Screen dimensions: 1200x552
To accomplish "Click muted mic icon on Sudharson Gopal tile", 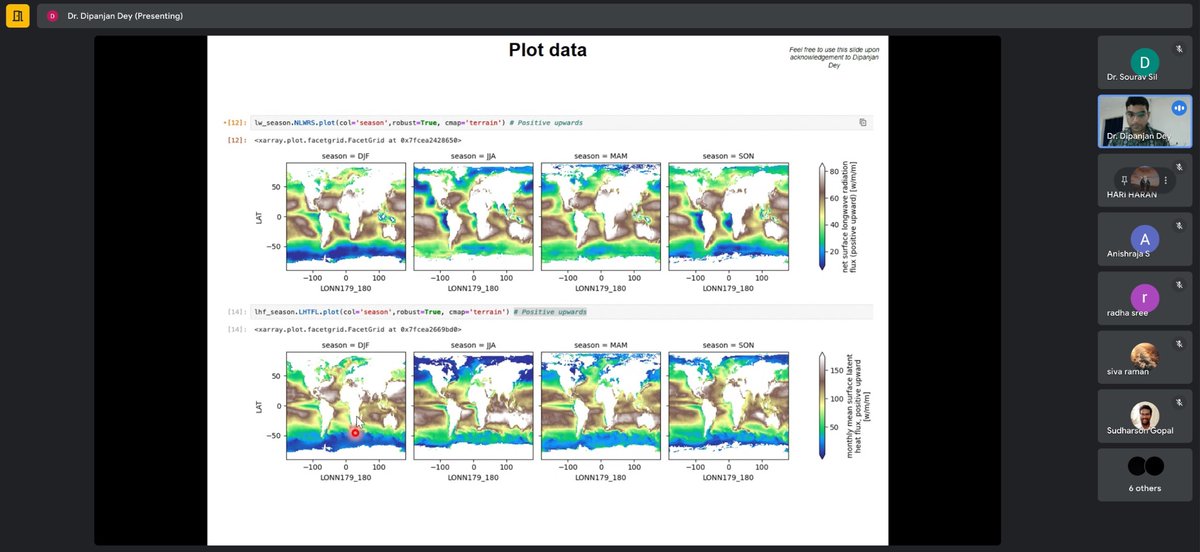I will point(1180,402).
